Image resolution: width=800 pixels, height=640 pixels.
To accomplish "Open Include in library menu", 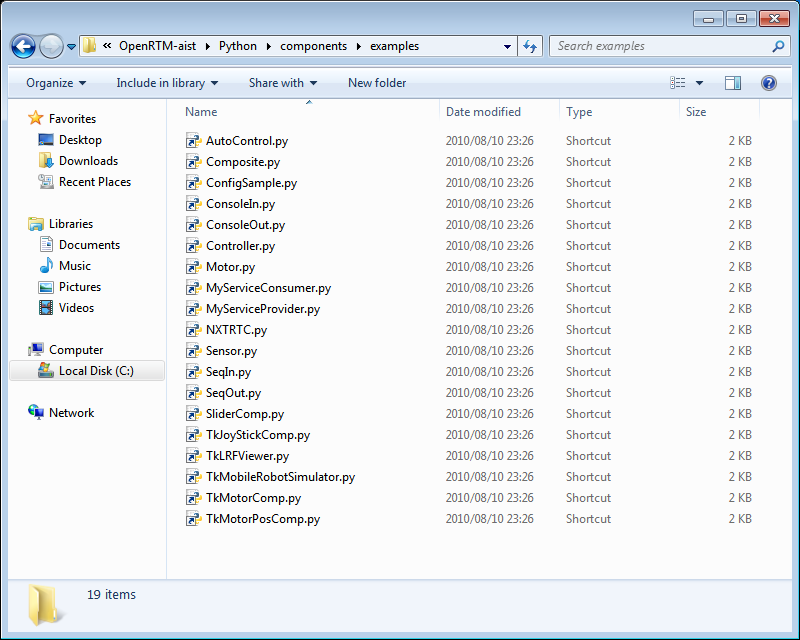I will click(167, 83).
